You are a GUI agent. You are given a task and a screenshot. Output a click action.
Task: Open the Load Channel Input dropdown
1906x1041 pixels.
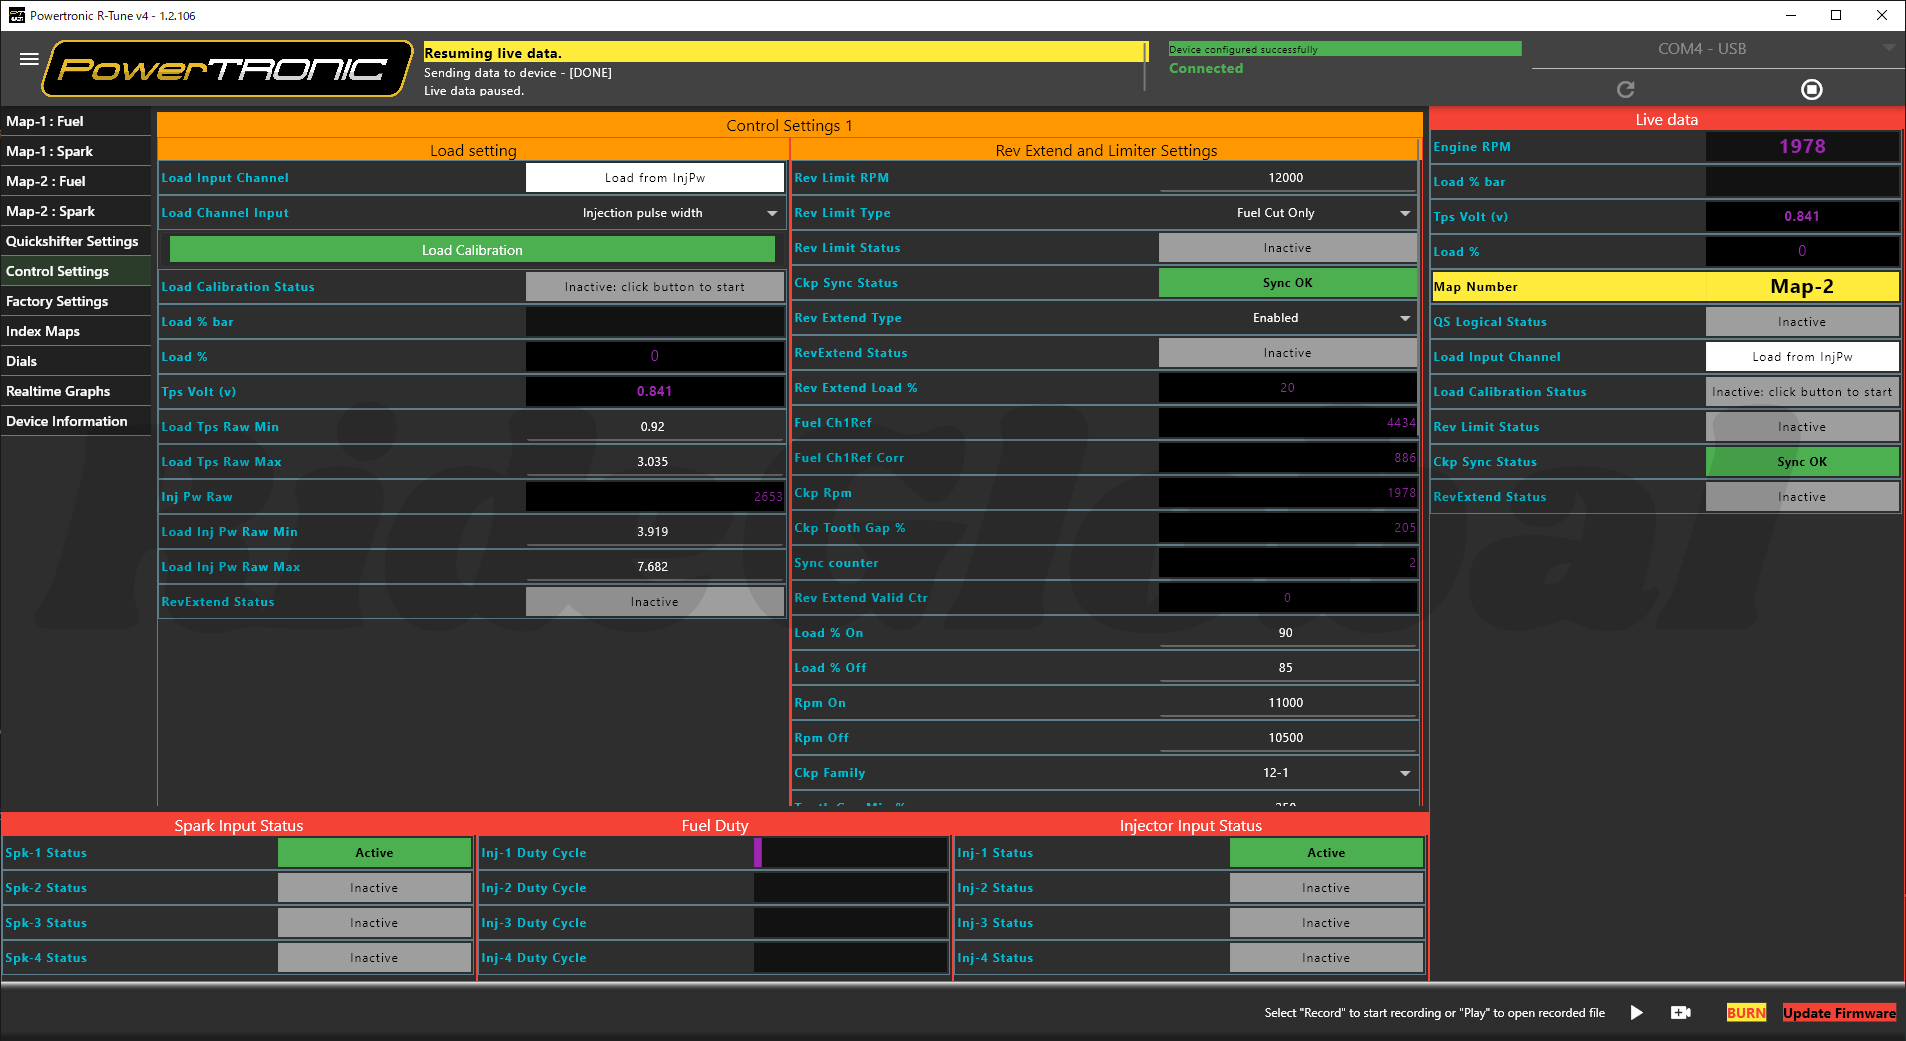[771, 213]
